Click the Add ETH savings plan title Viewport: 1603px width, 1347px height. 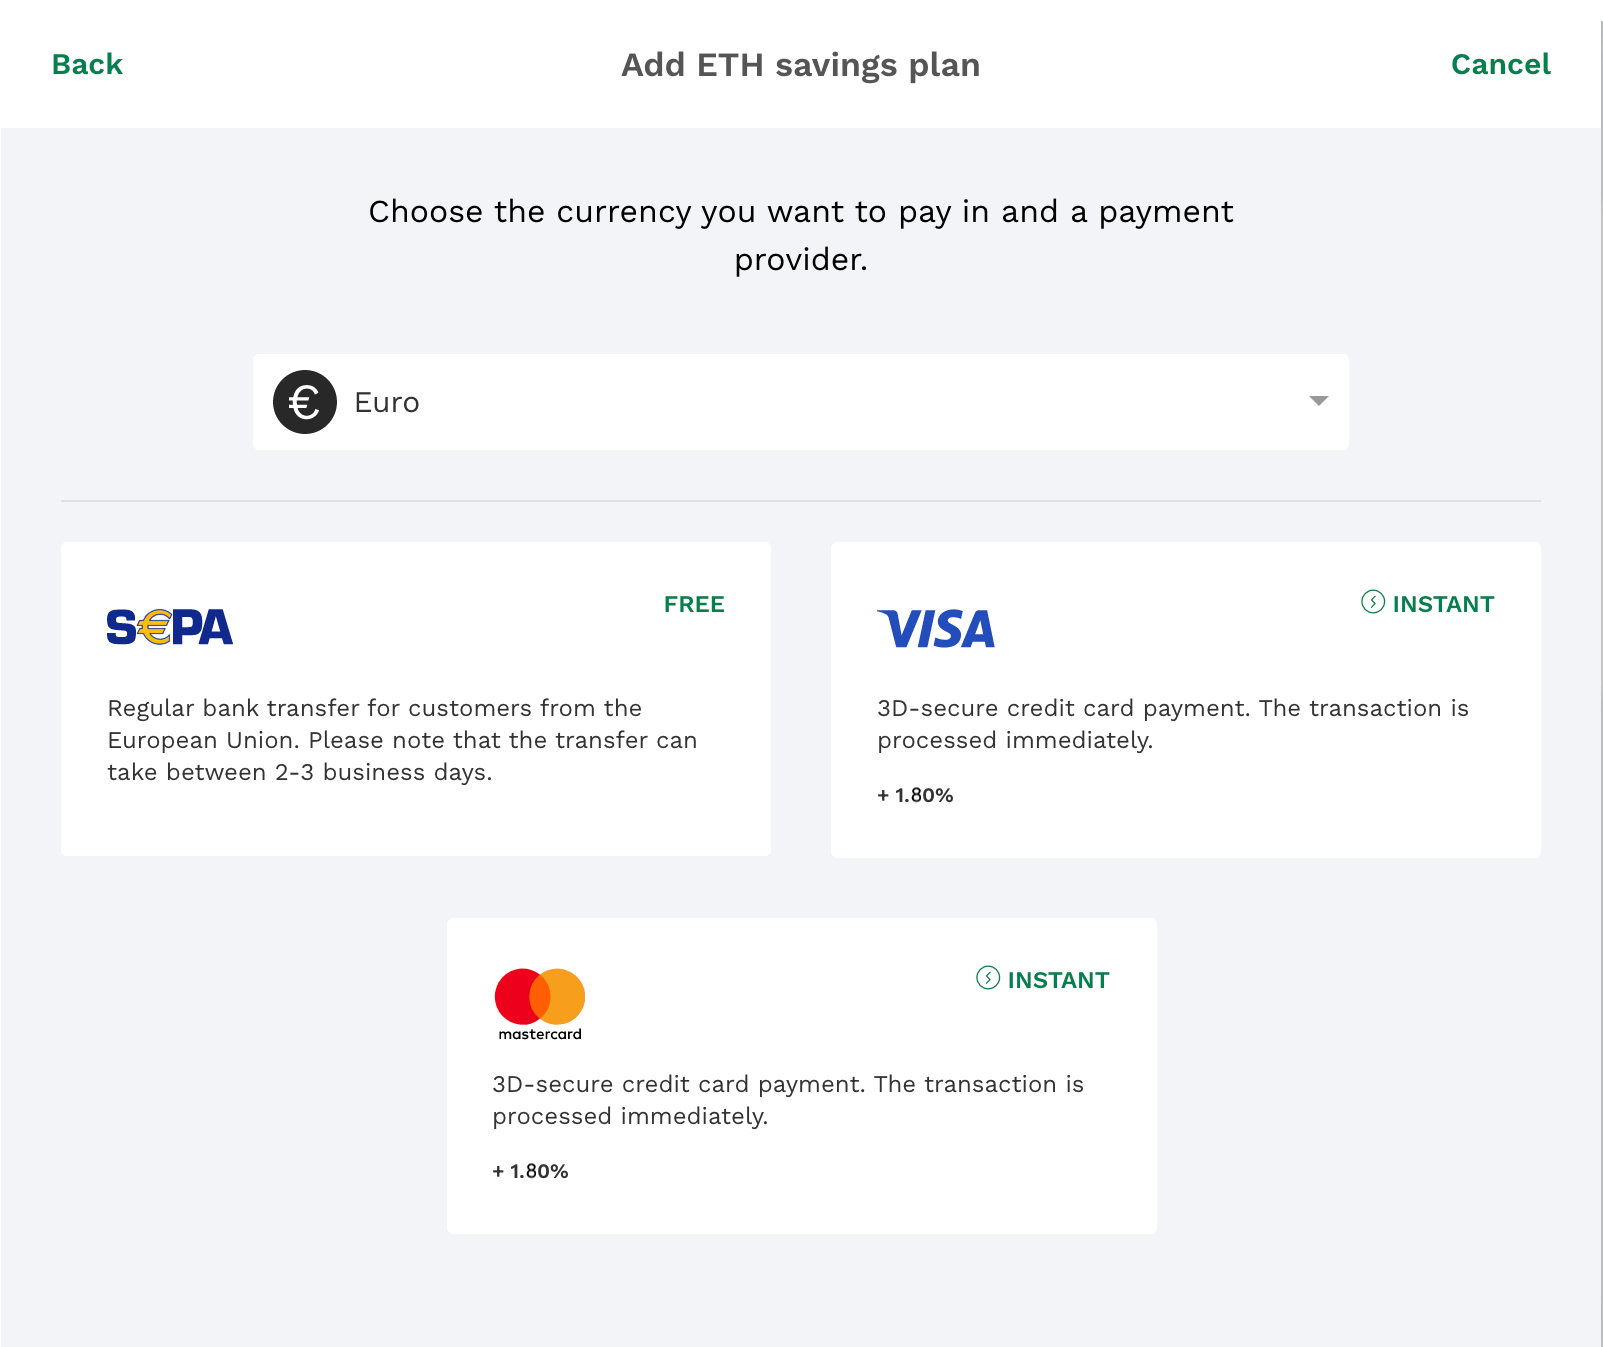pyautogui.click(x=800, y=65)
